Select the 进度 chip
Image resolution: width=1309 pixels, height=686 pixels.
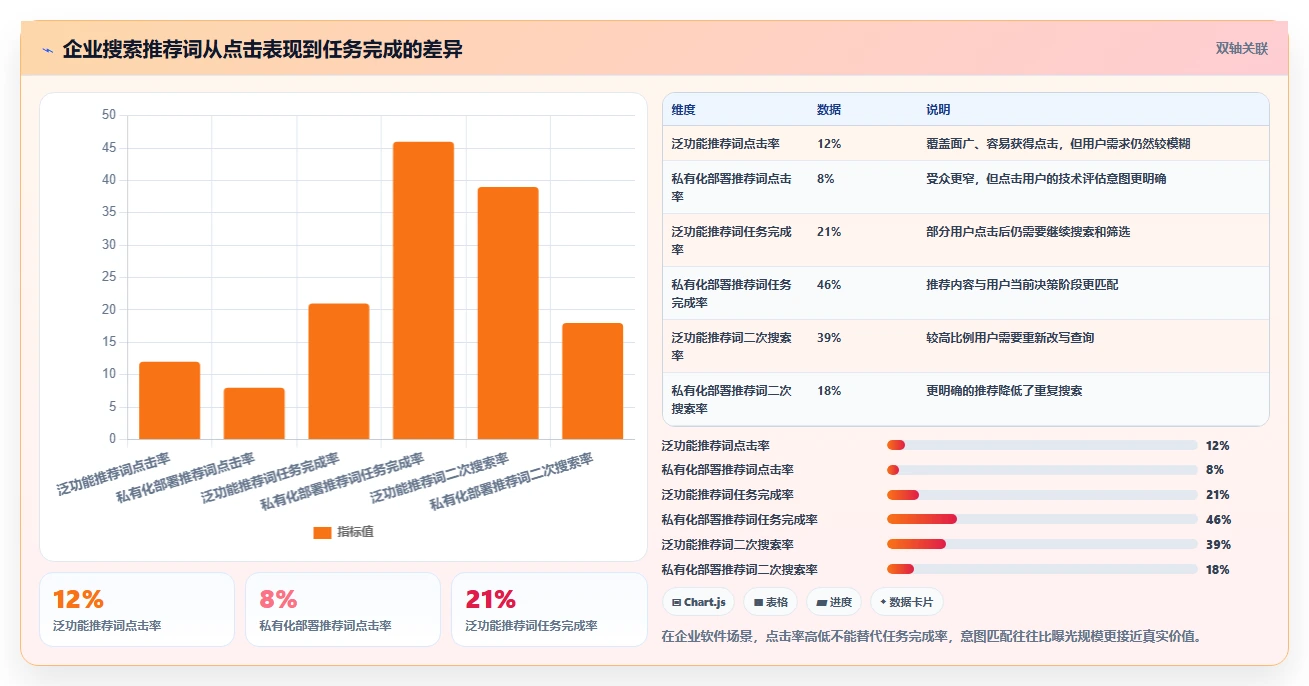(x=834, y=602)
